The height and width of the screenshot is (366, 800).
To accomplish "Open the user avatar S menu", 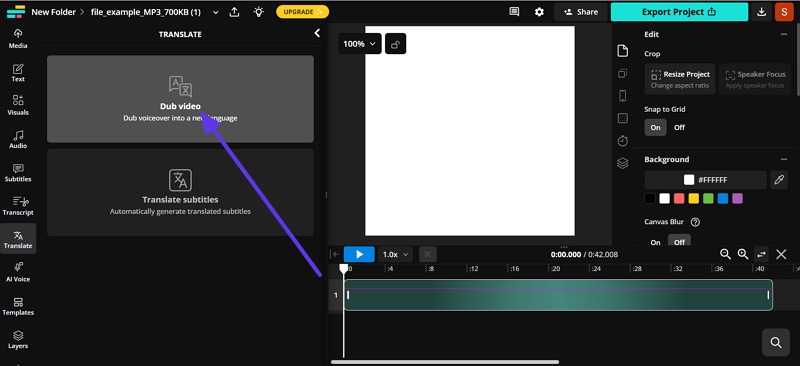I will pos(784,12).
